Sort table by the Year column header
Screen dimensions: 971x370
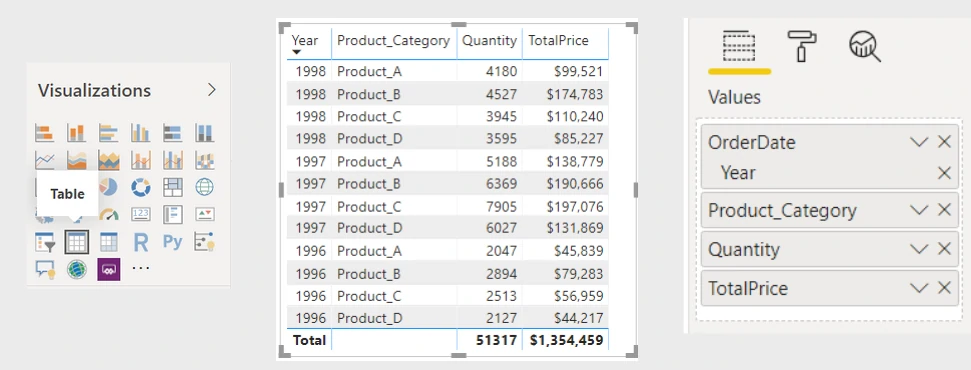click(305, 41)
